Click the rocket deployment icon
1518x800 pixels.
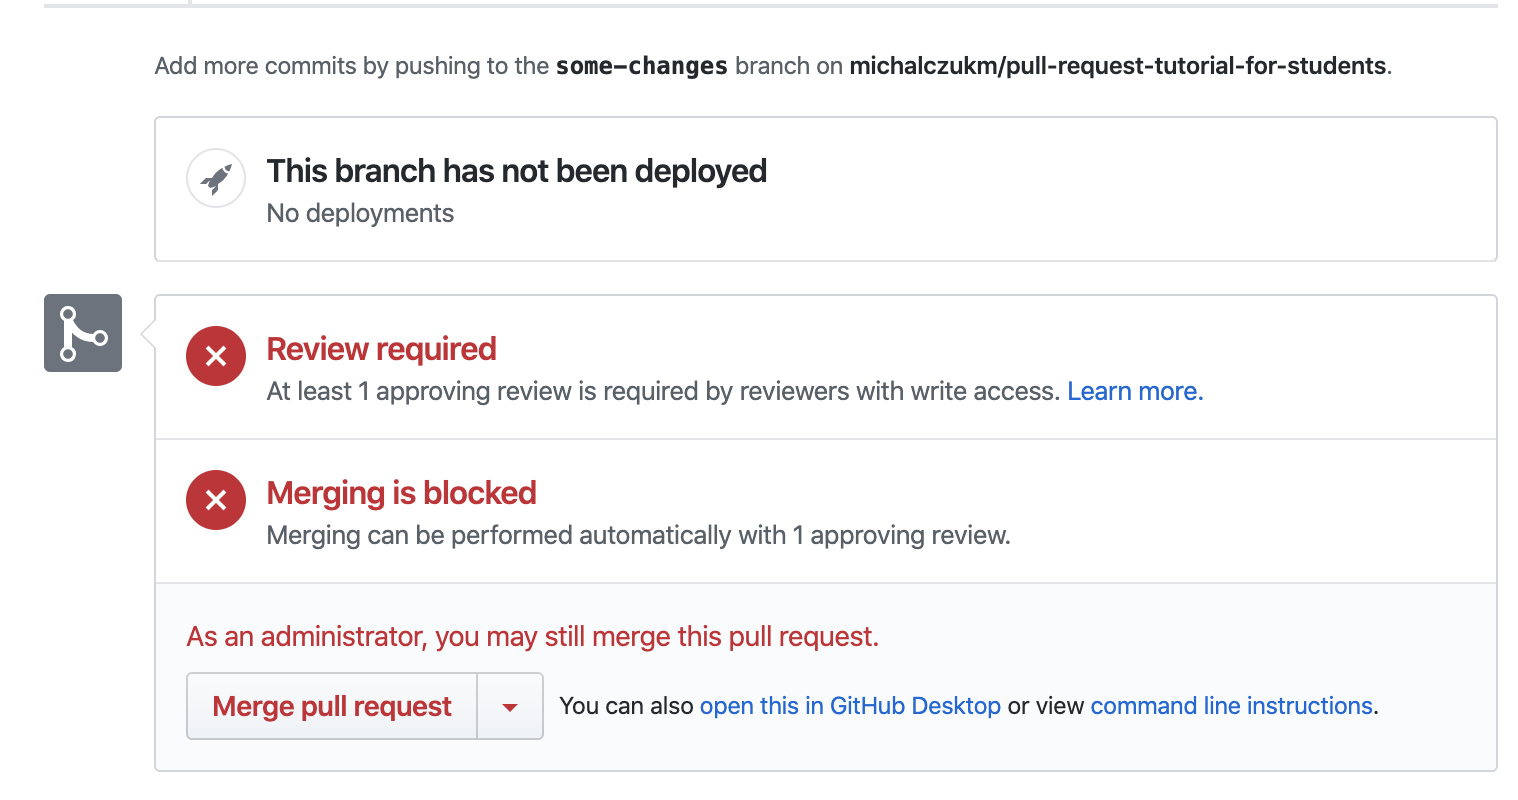click(216, 179)
